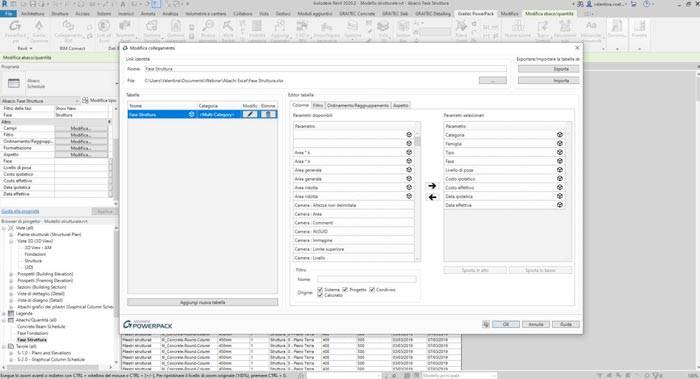Image resolution: width=700 pixels, height=379 pixels.
Task: Toggle the Condiviso origin checkbox
Action: [x=372, y=290]
